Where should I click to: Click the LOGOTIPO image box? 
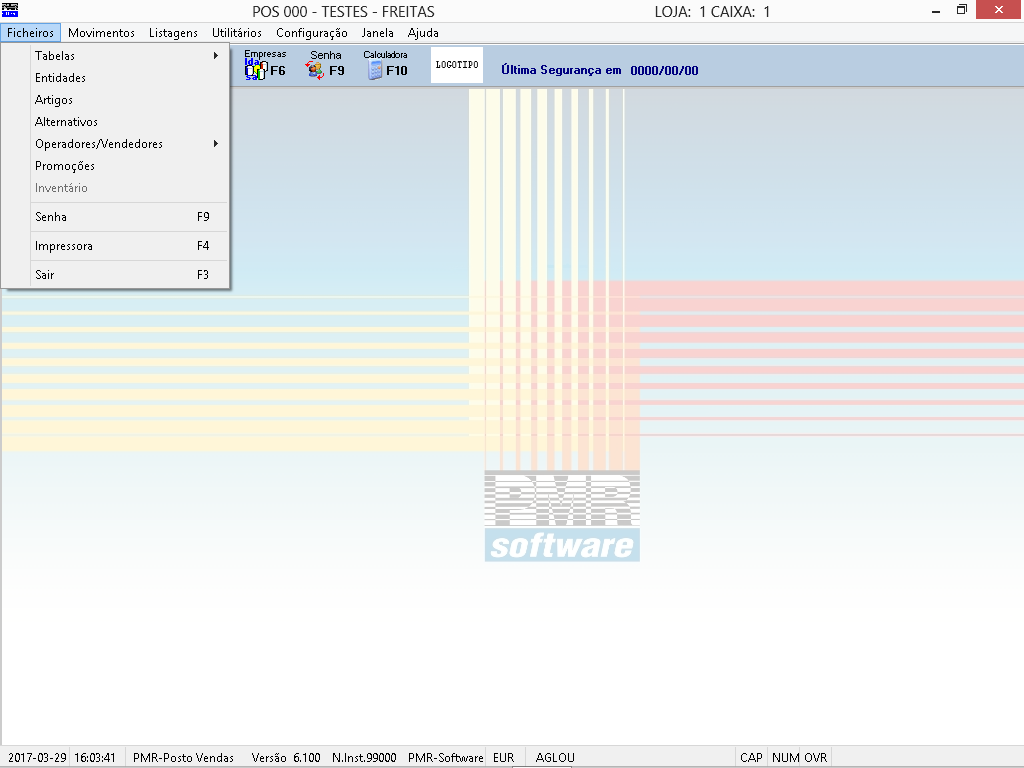tap(457, 65)
